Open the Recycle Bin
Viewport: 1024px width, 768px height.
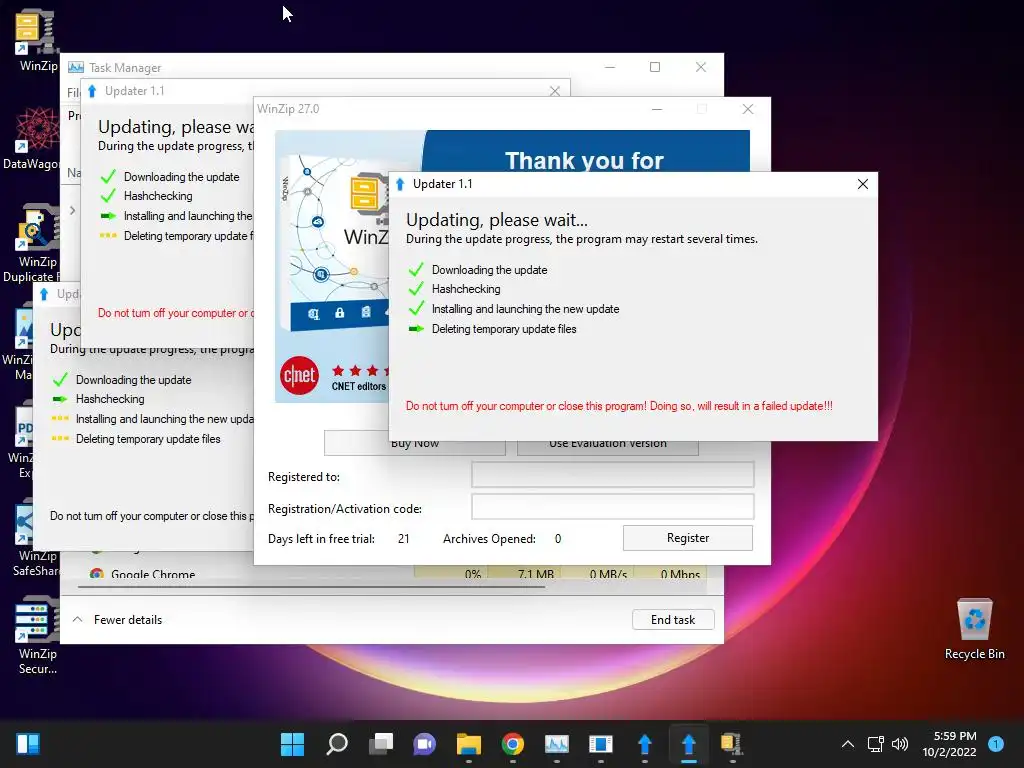pyautogui.click(x=974, y=628)
